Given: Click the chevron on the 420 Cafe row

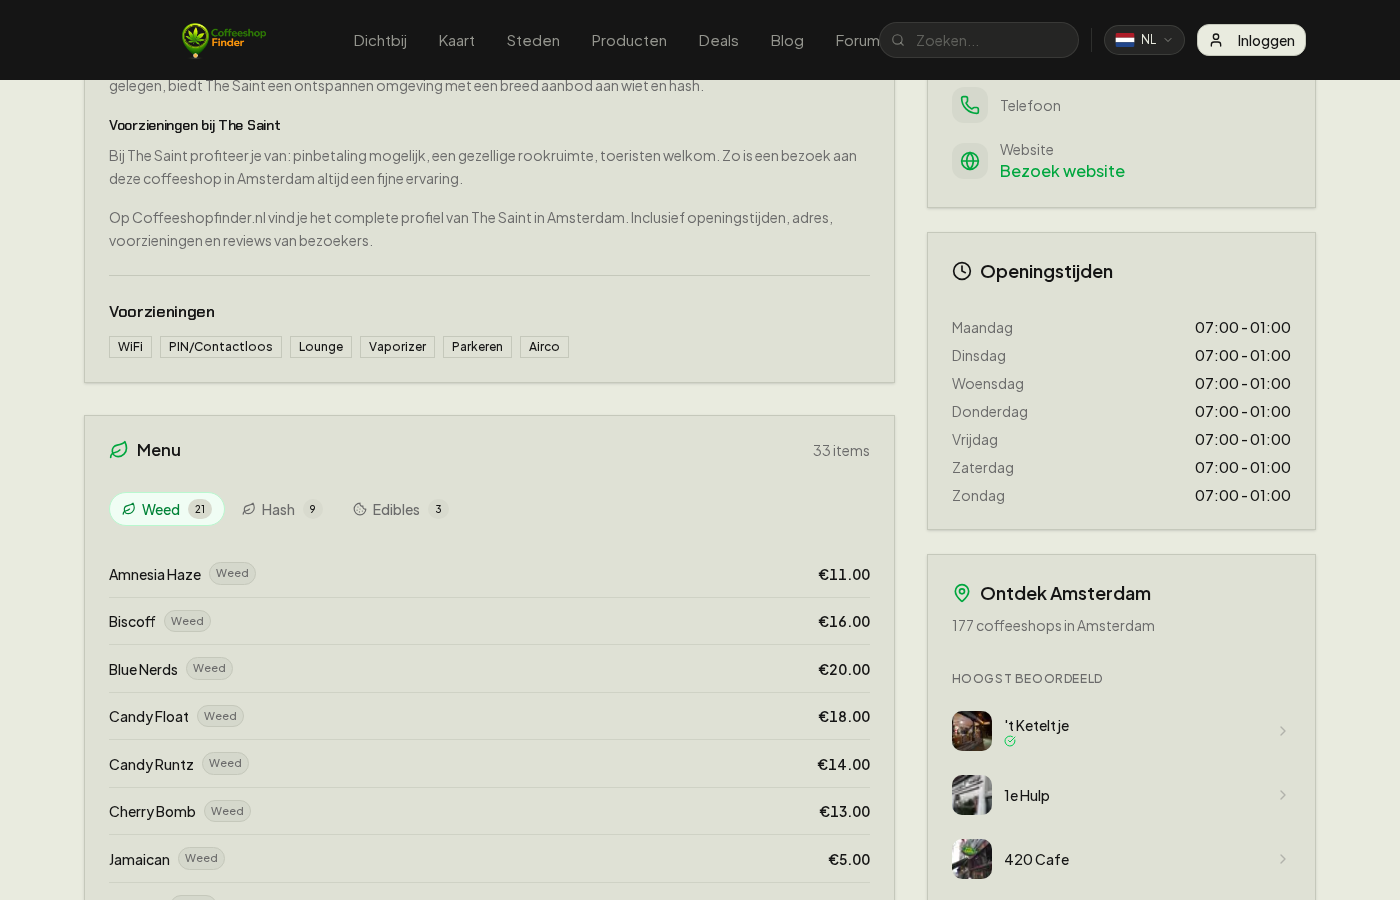Looking at the screenshot, I should (x=1282, y=859).
